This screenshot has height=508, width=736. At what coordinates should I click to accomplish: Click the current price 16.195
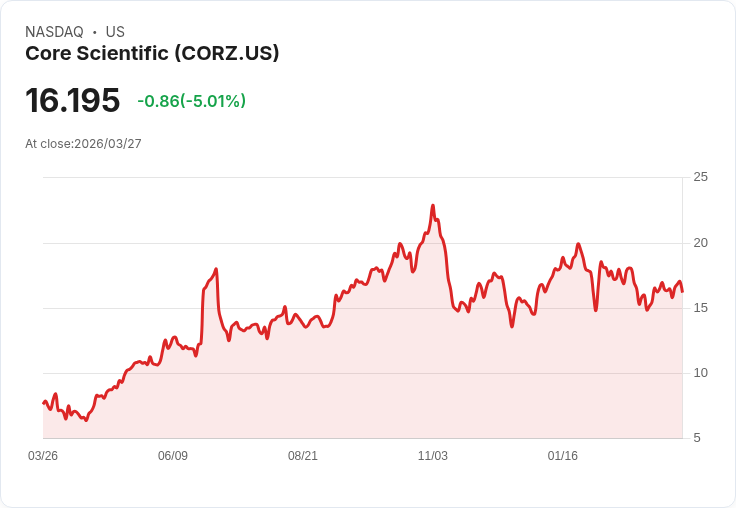tap(73, 100)
